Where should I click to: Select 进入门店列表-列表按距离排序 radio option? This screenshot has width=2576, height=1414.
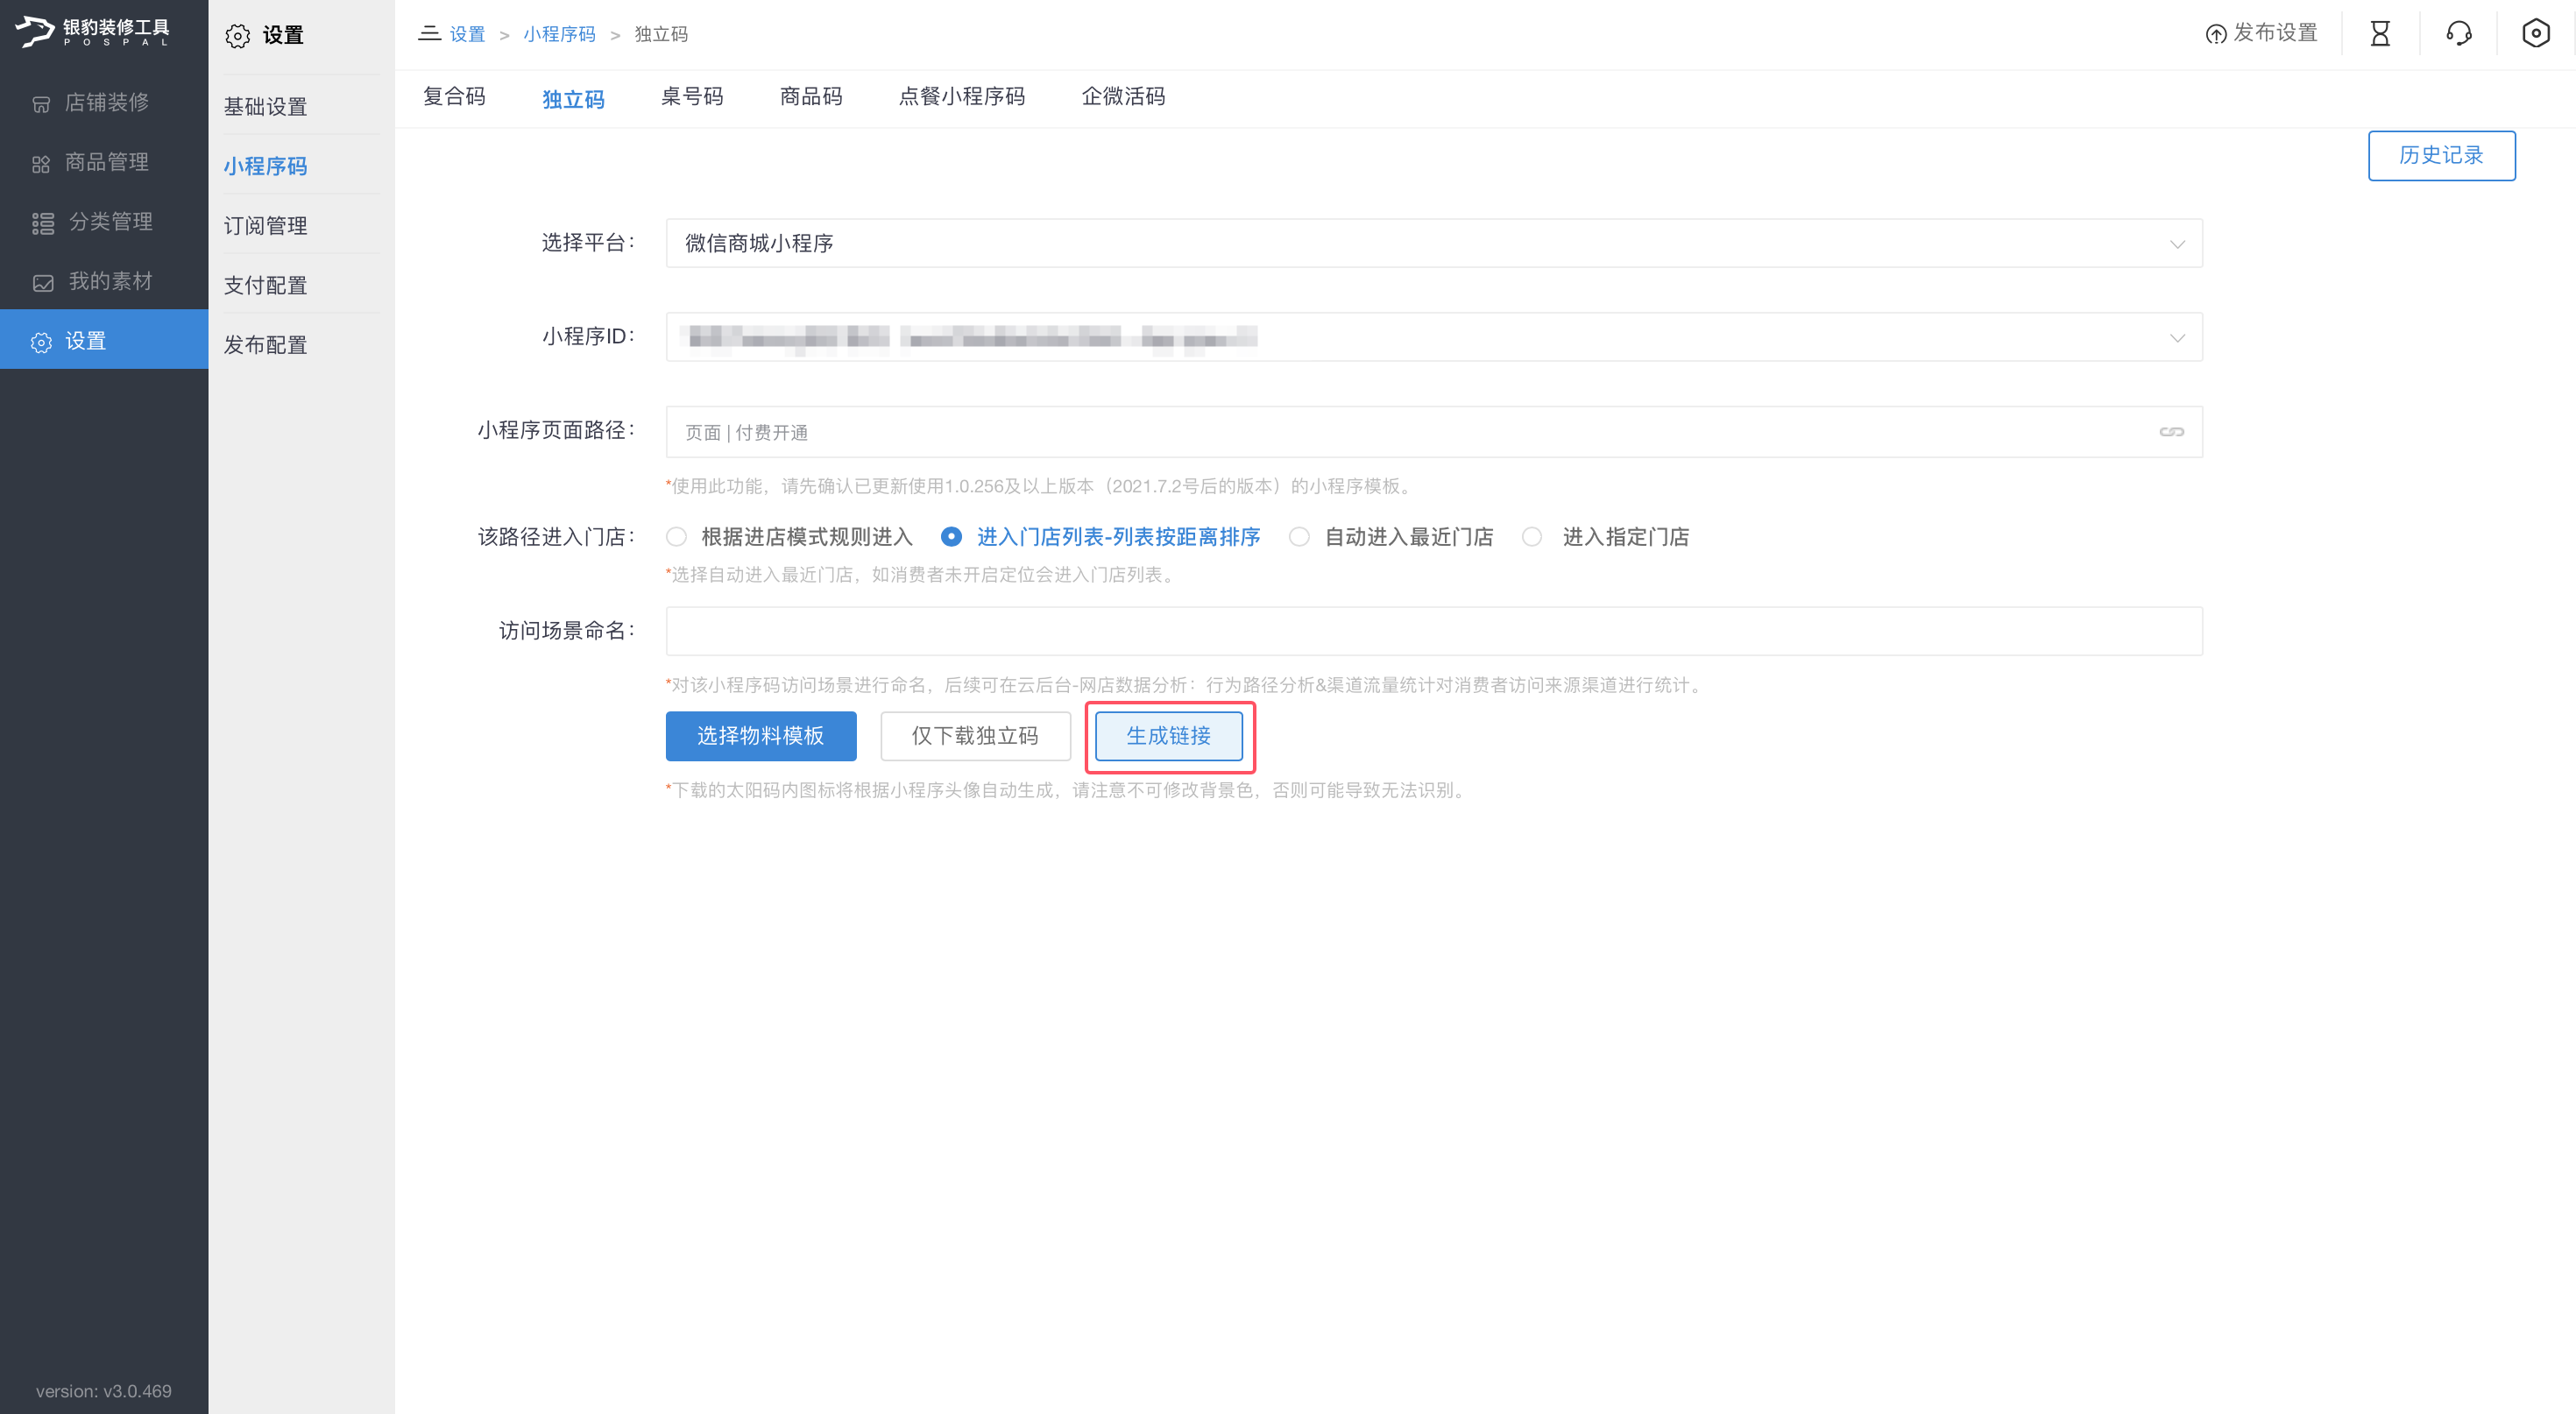952,537
